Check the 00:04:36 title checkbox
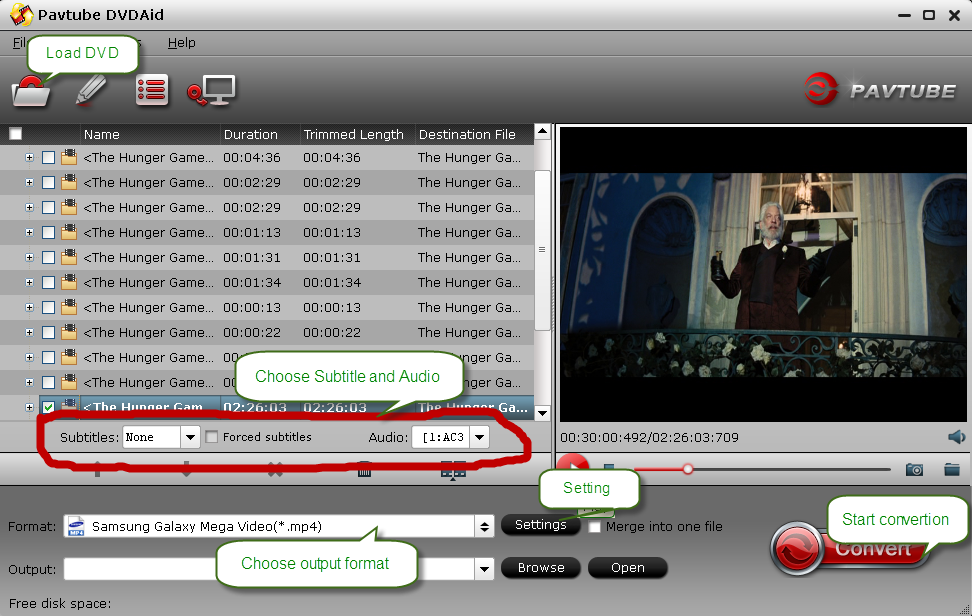Viewport: 972px width, 616px height. [48, 157]
